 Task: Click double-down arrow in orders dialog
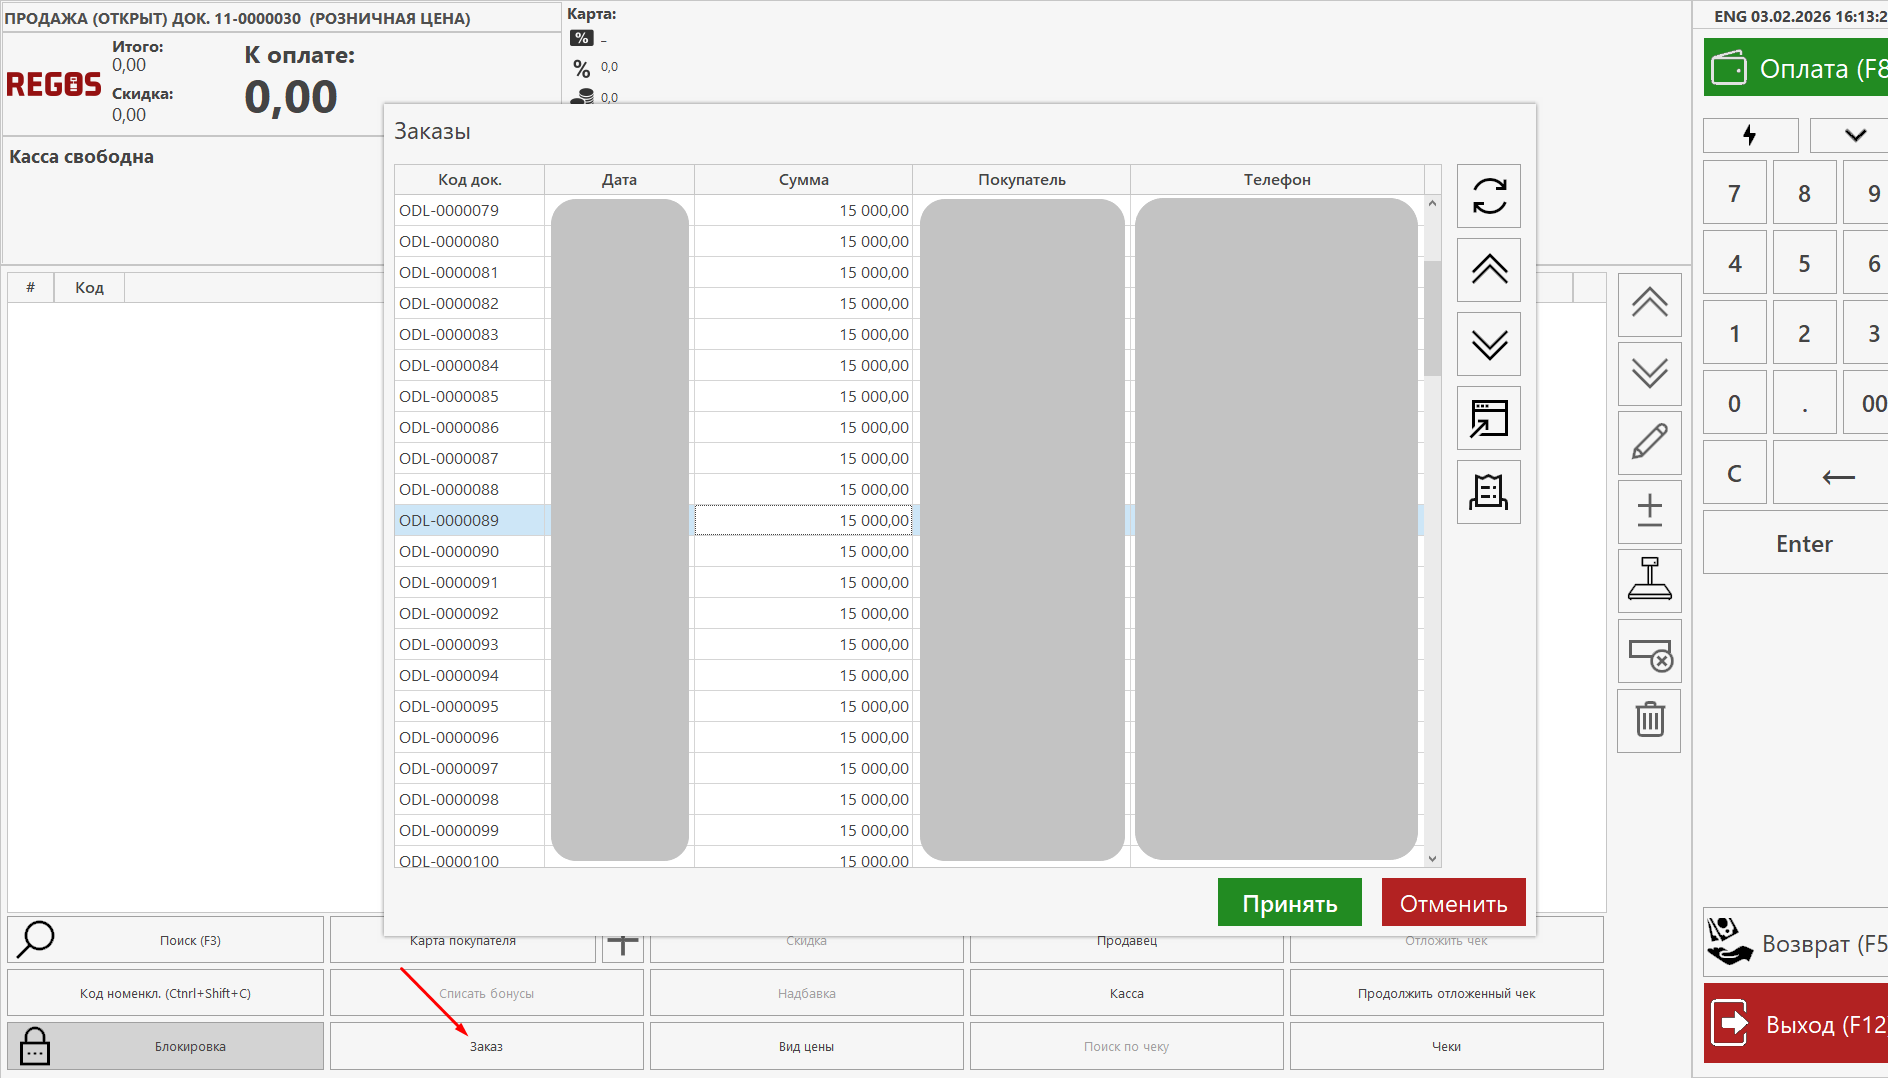click(x=1488, y=344)
